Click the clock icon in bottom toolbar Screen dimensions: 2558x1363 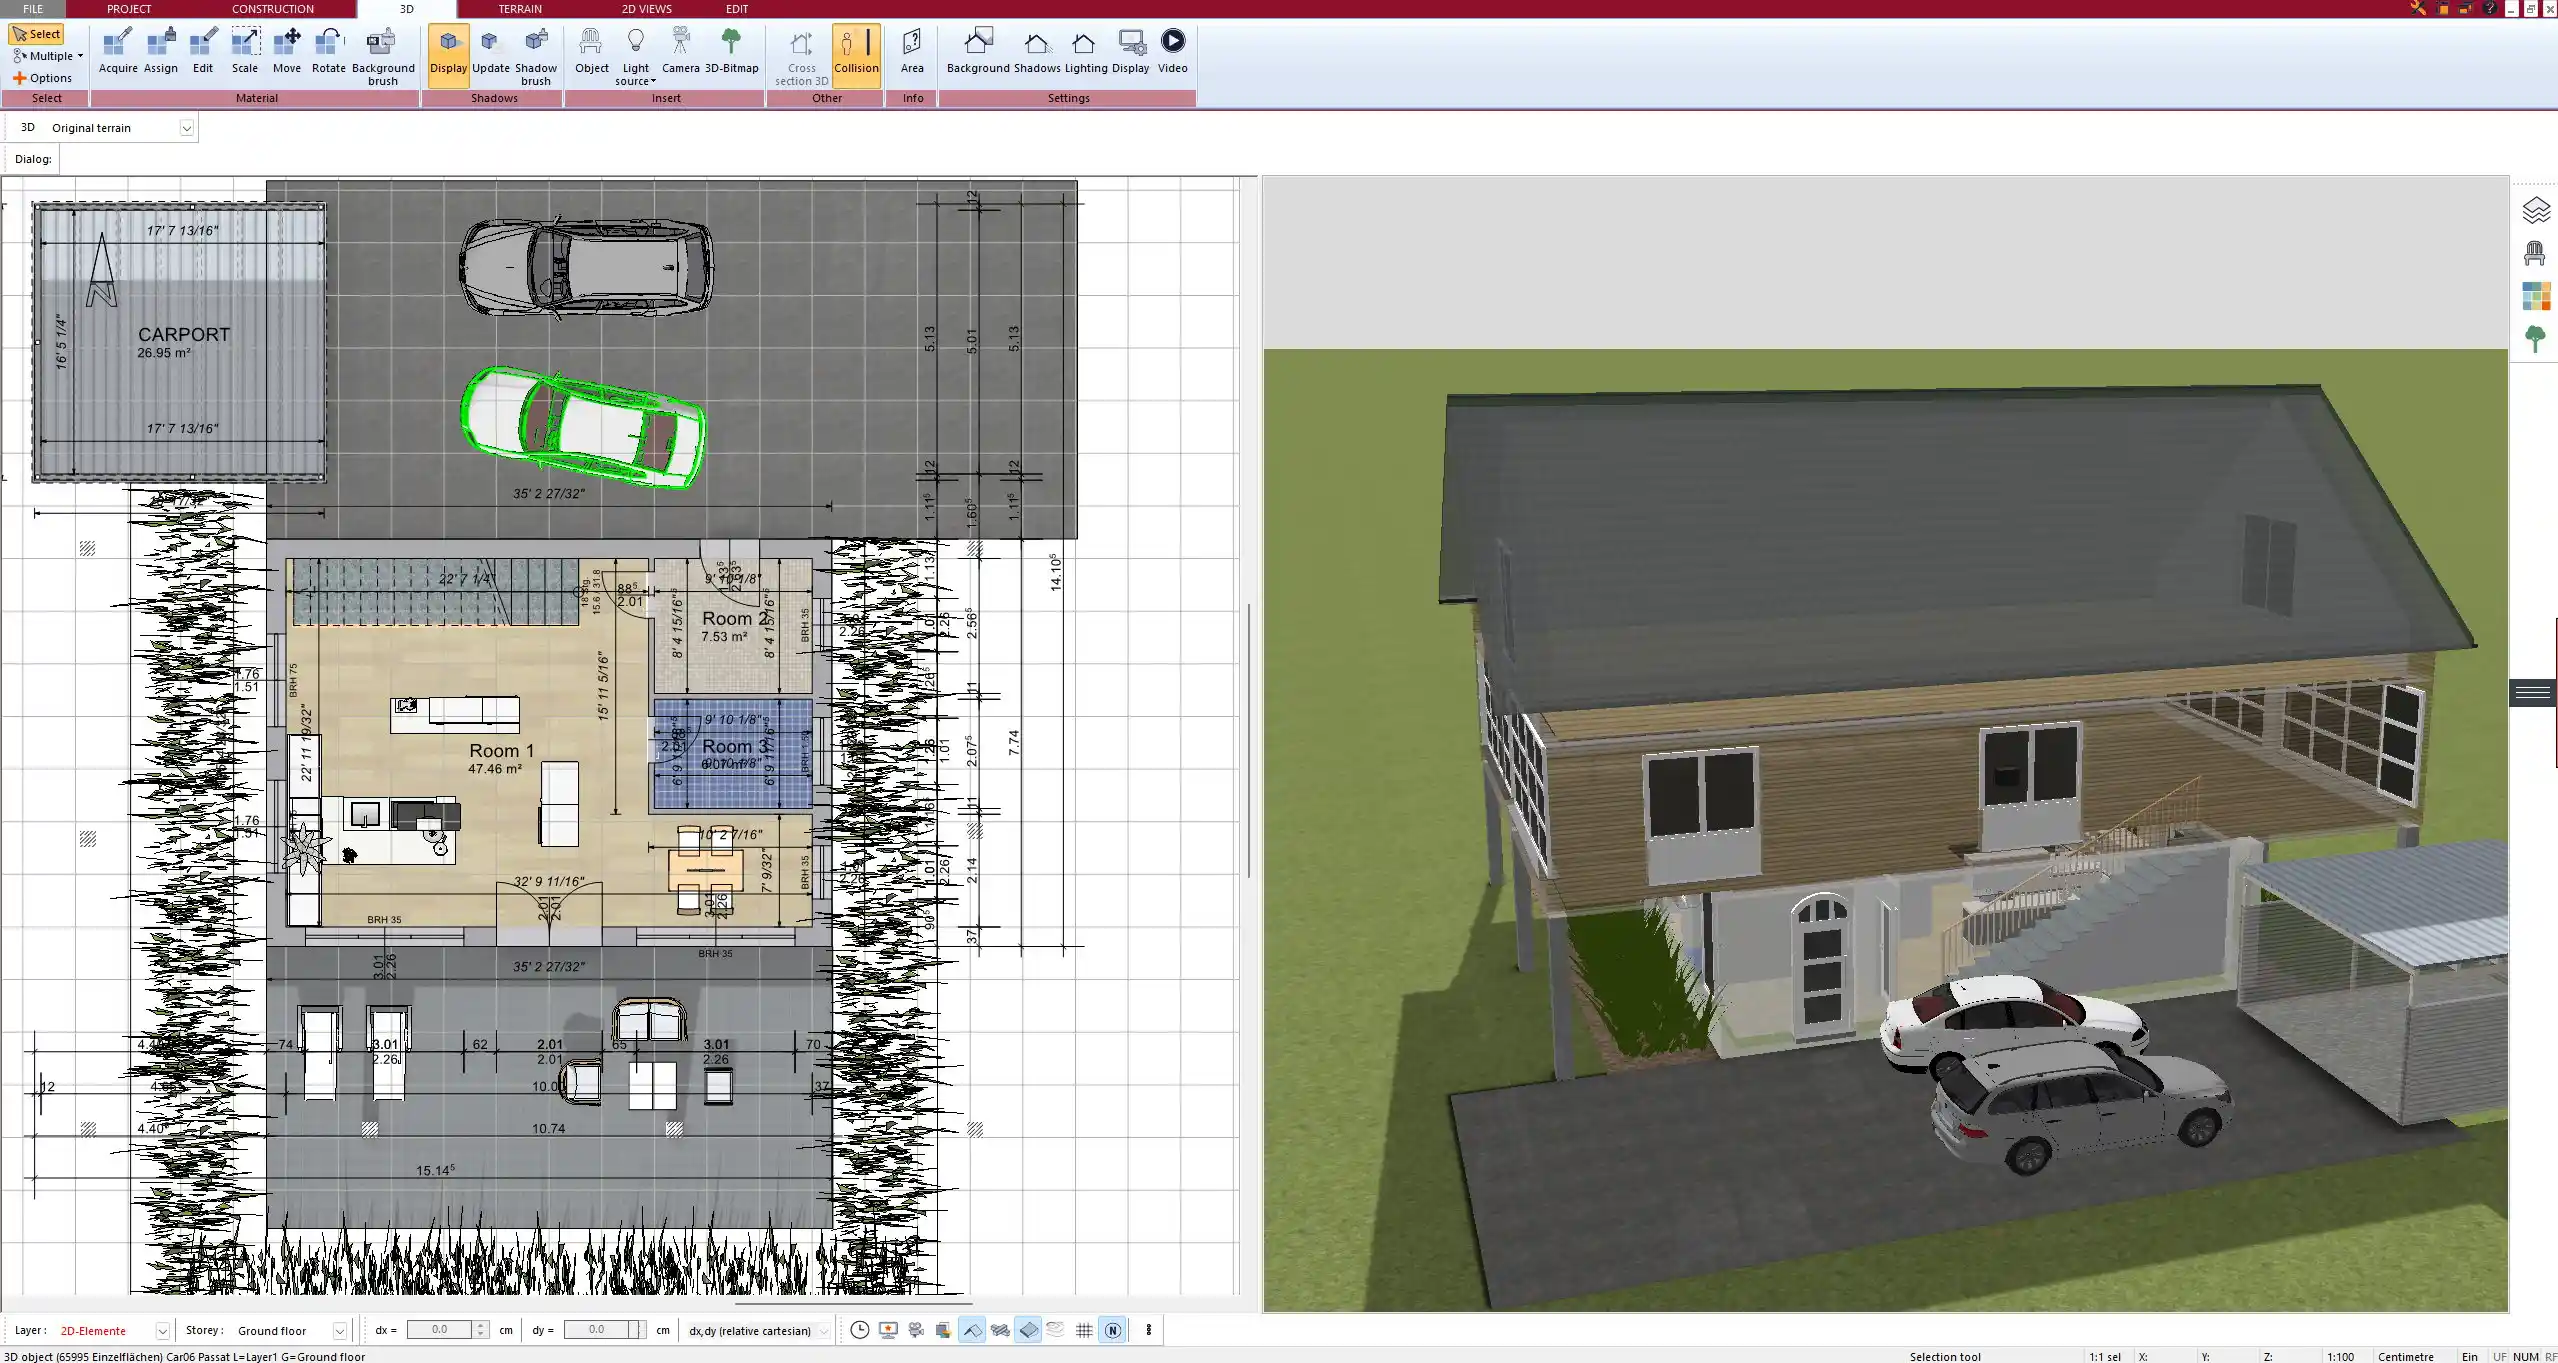click(859, 1330)
